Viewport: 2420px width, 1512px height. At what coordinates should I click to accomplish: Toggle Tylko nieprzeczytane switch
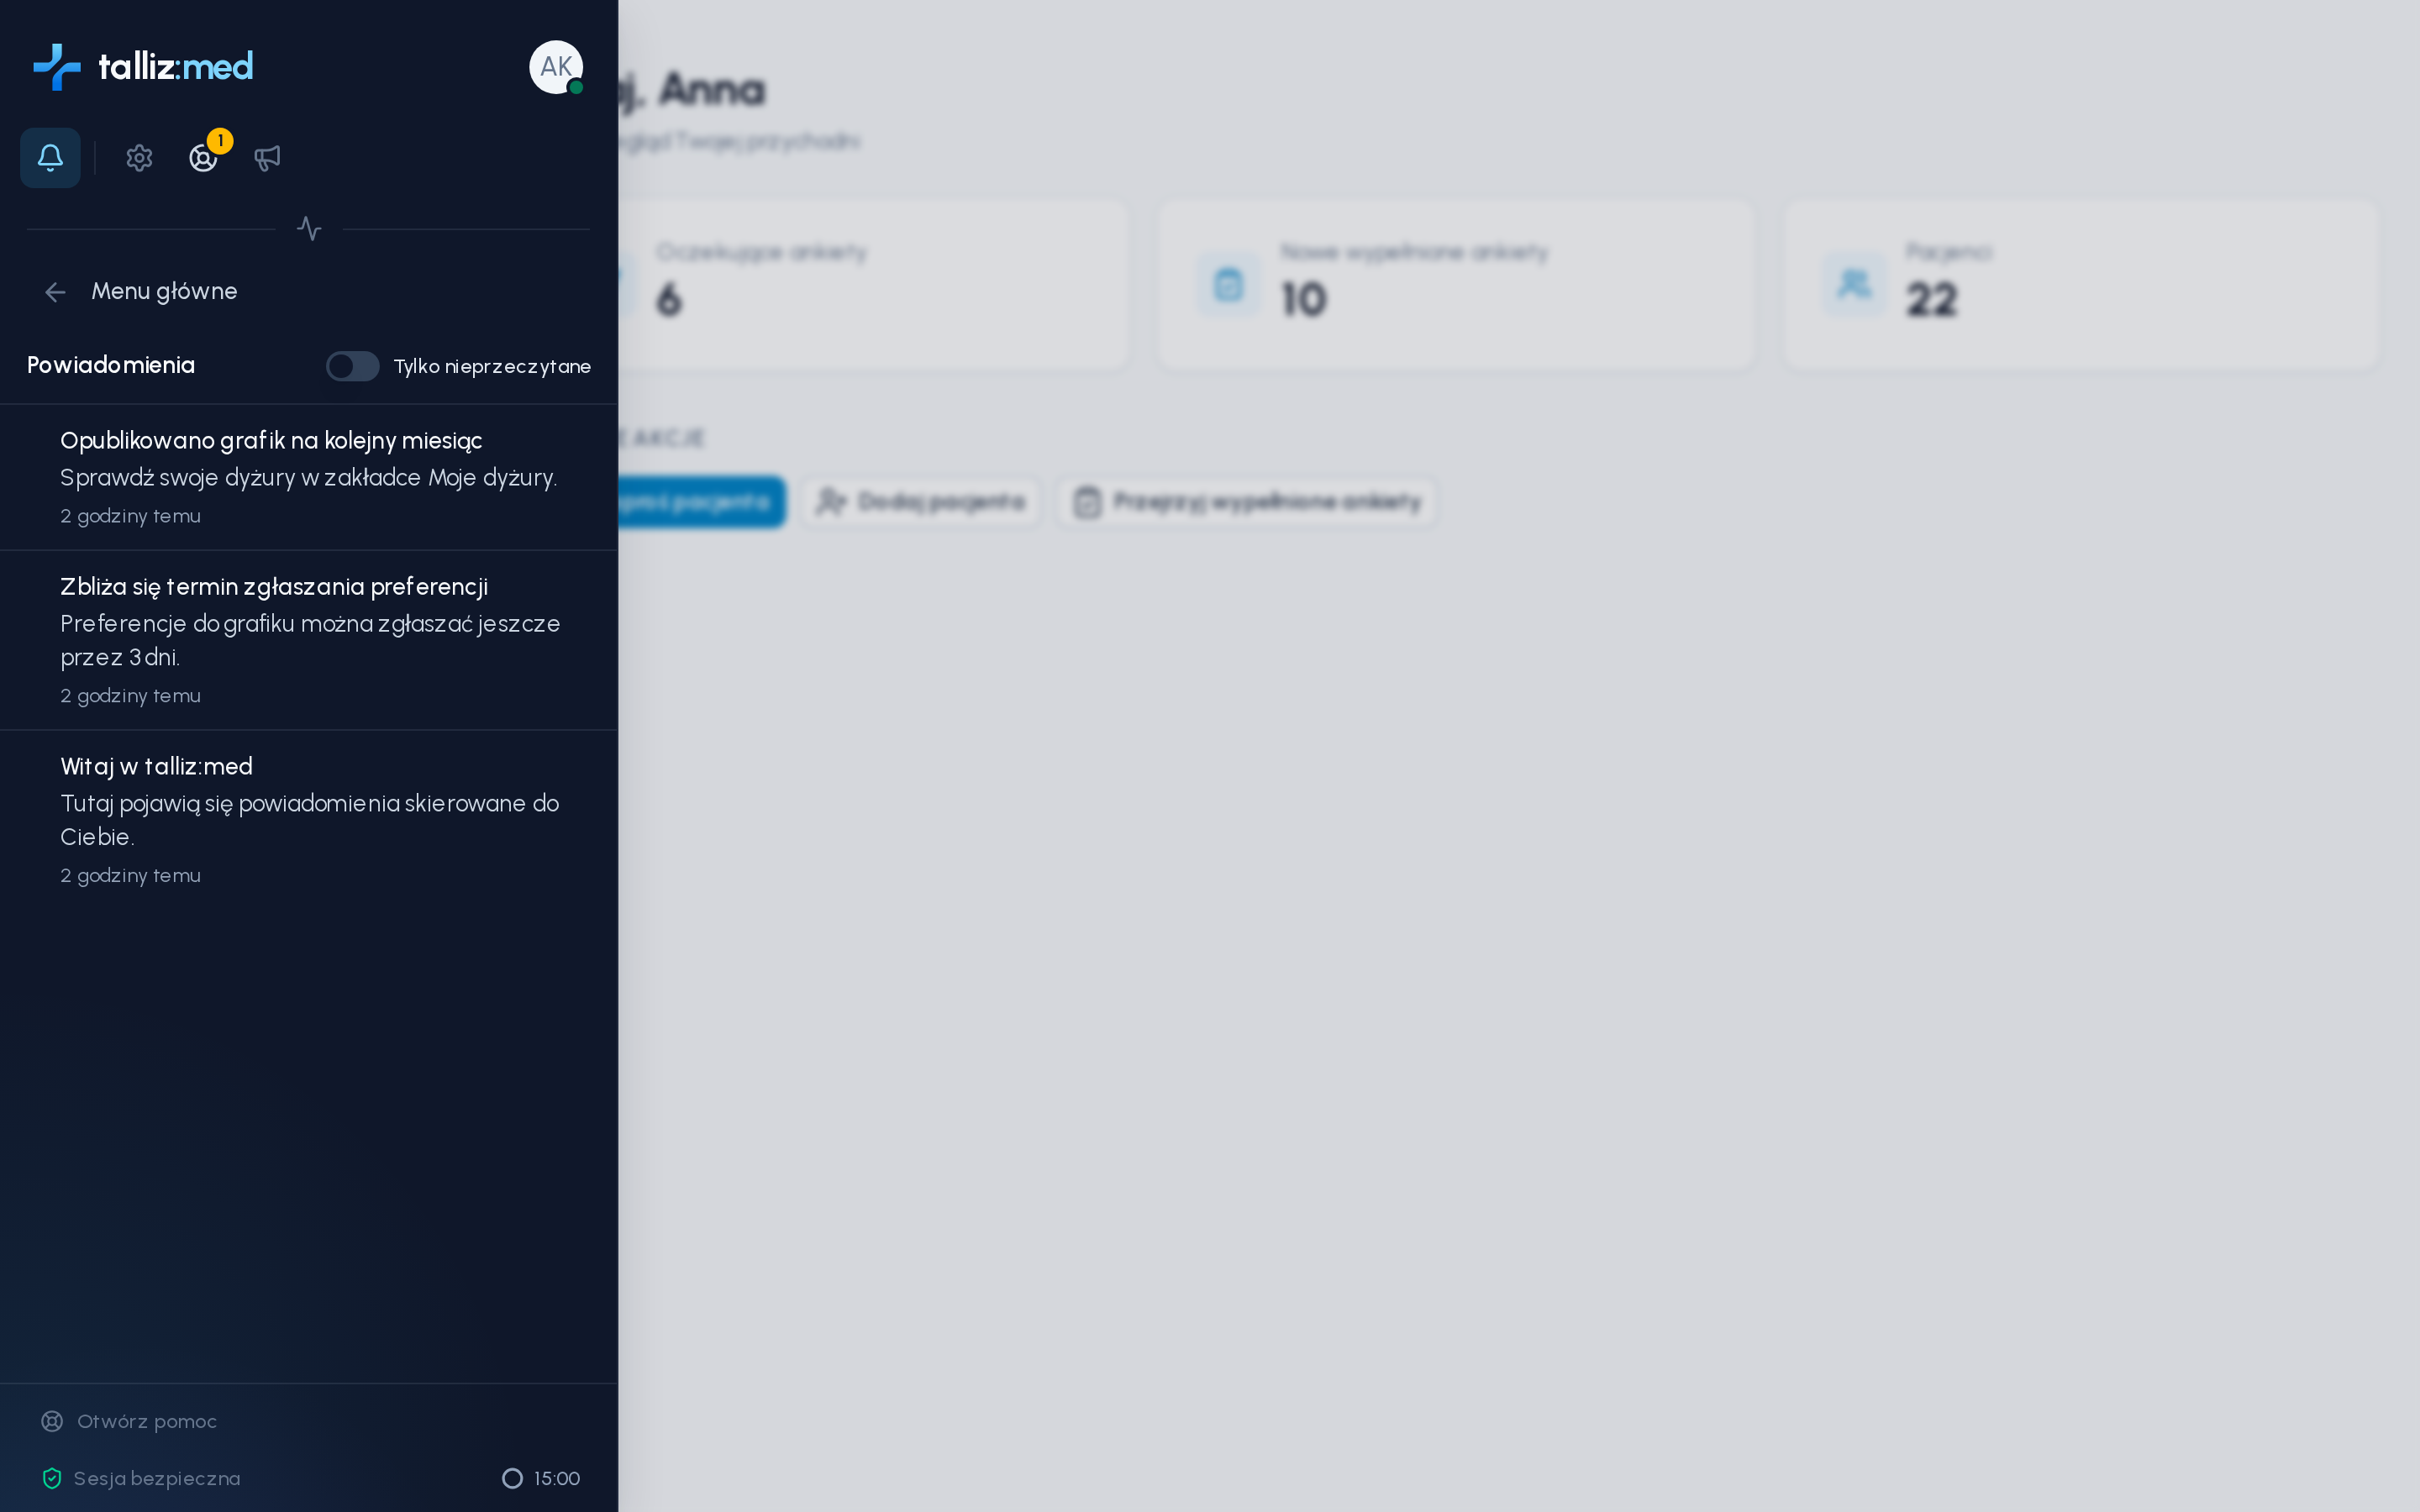tap(353, 366)
